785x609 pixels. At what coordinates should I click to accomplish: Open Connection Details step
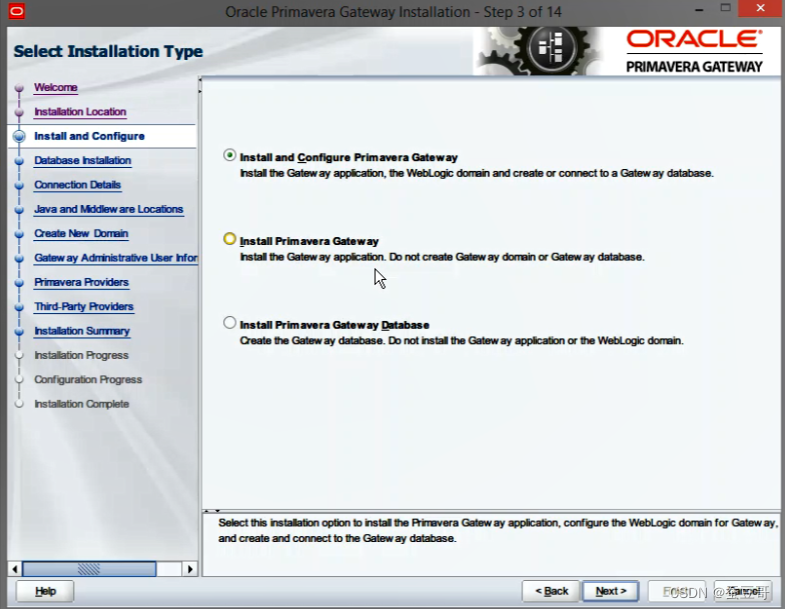tap(78, 185)
